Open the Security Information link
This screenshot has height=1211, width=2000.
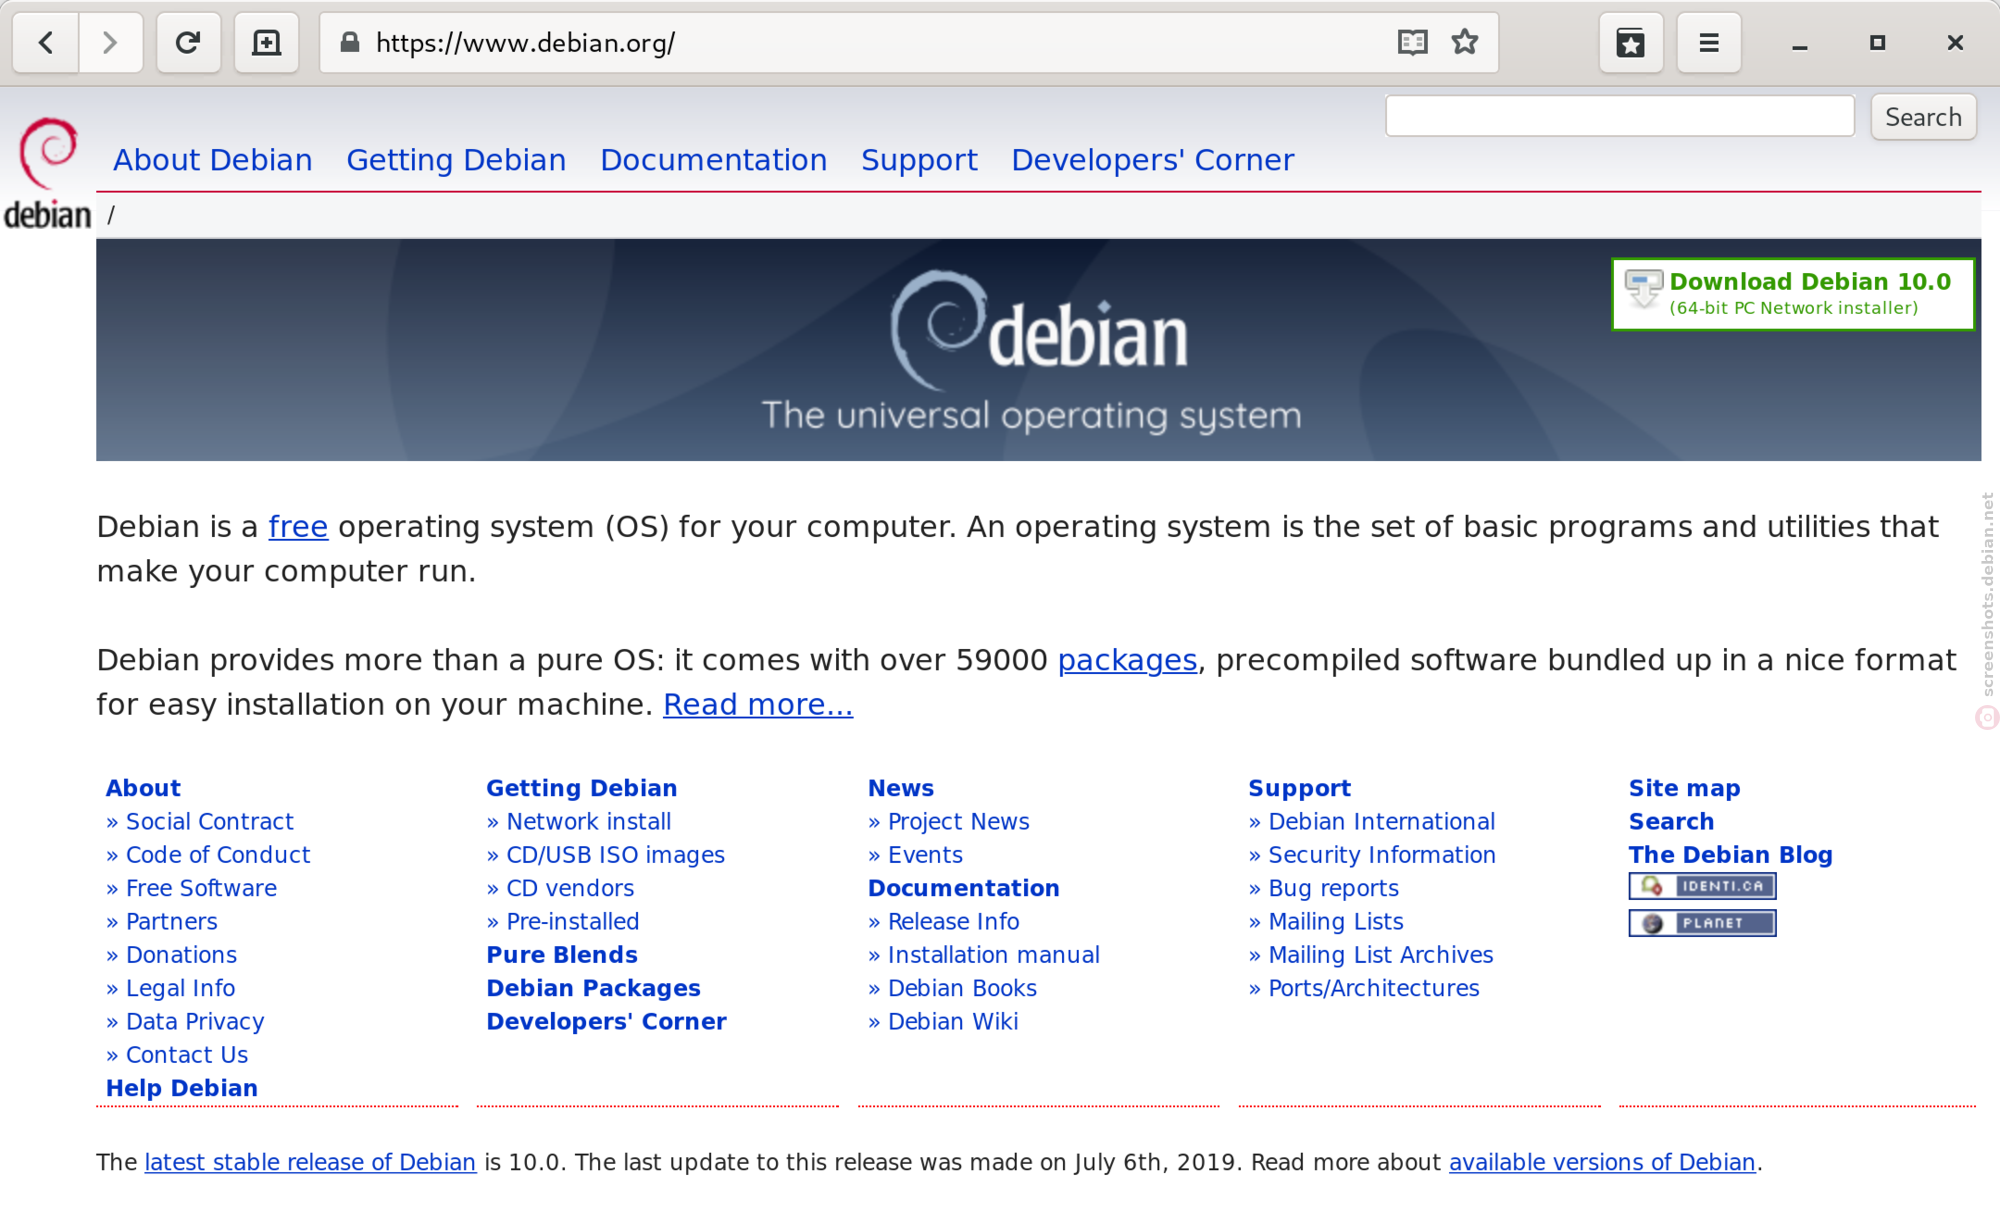coord(1382,855)
